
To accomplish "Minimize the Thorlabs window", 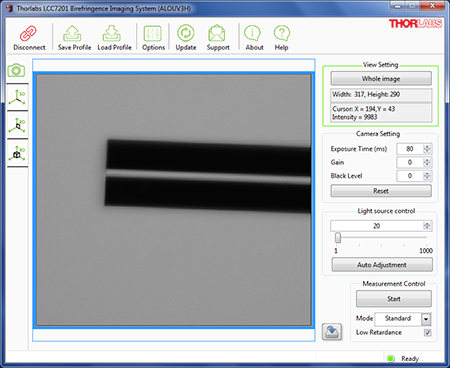I will click(x=397, y=6).
